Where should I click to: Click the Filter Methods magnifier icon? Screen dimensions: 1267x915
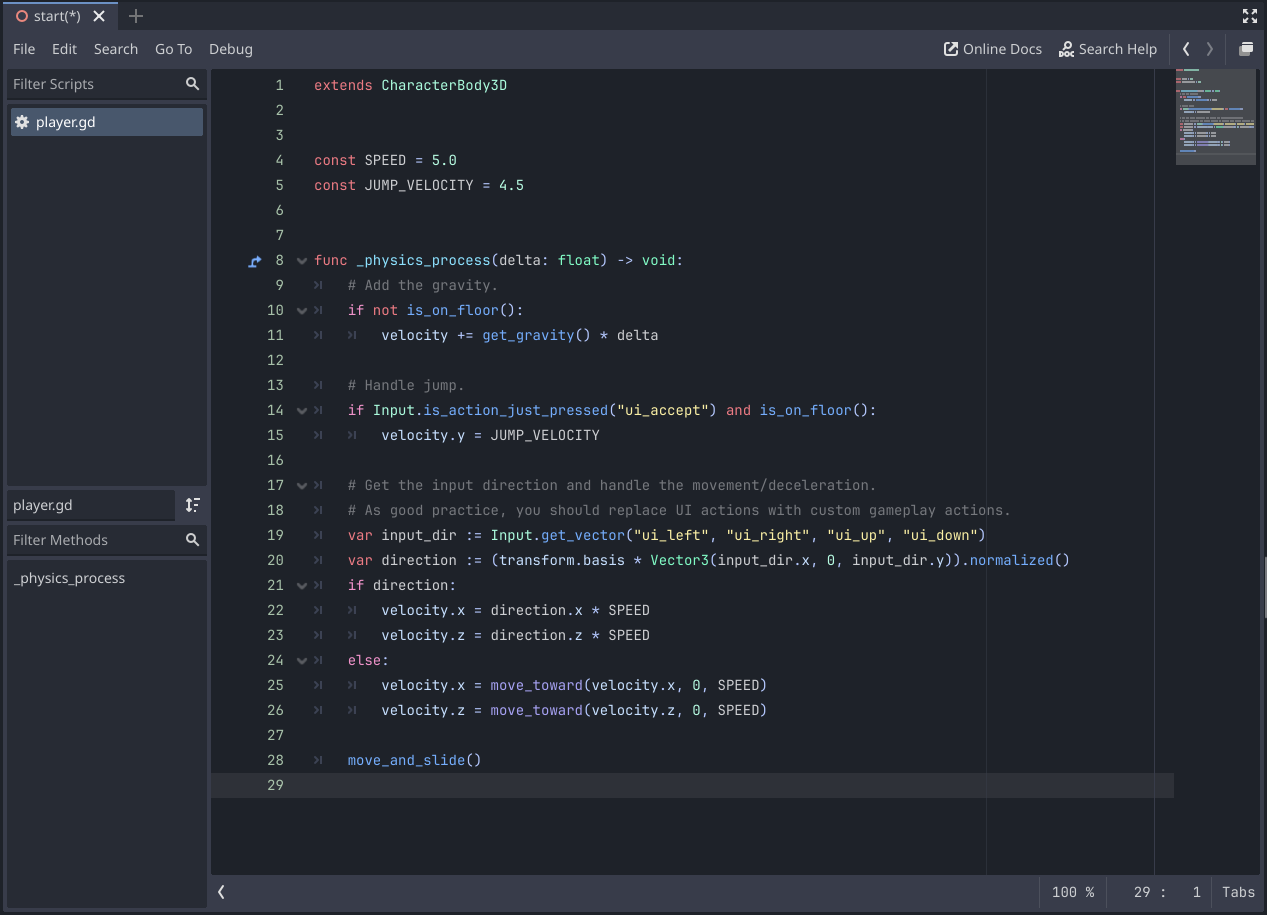click(x=190, y=540)
